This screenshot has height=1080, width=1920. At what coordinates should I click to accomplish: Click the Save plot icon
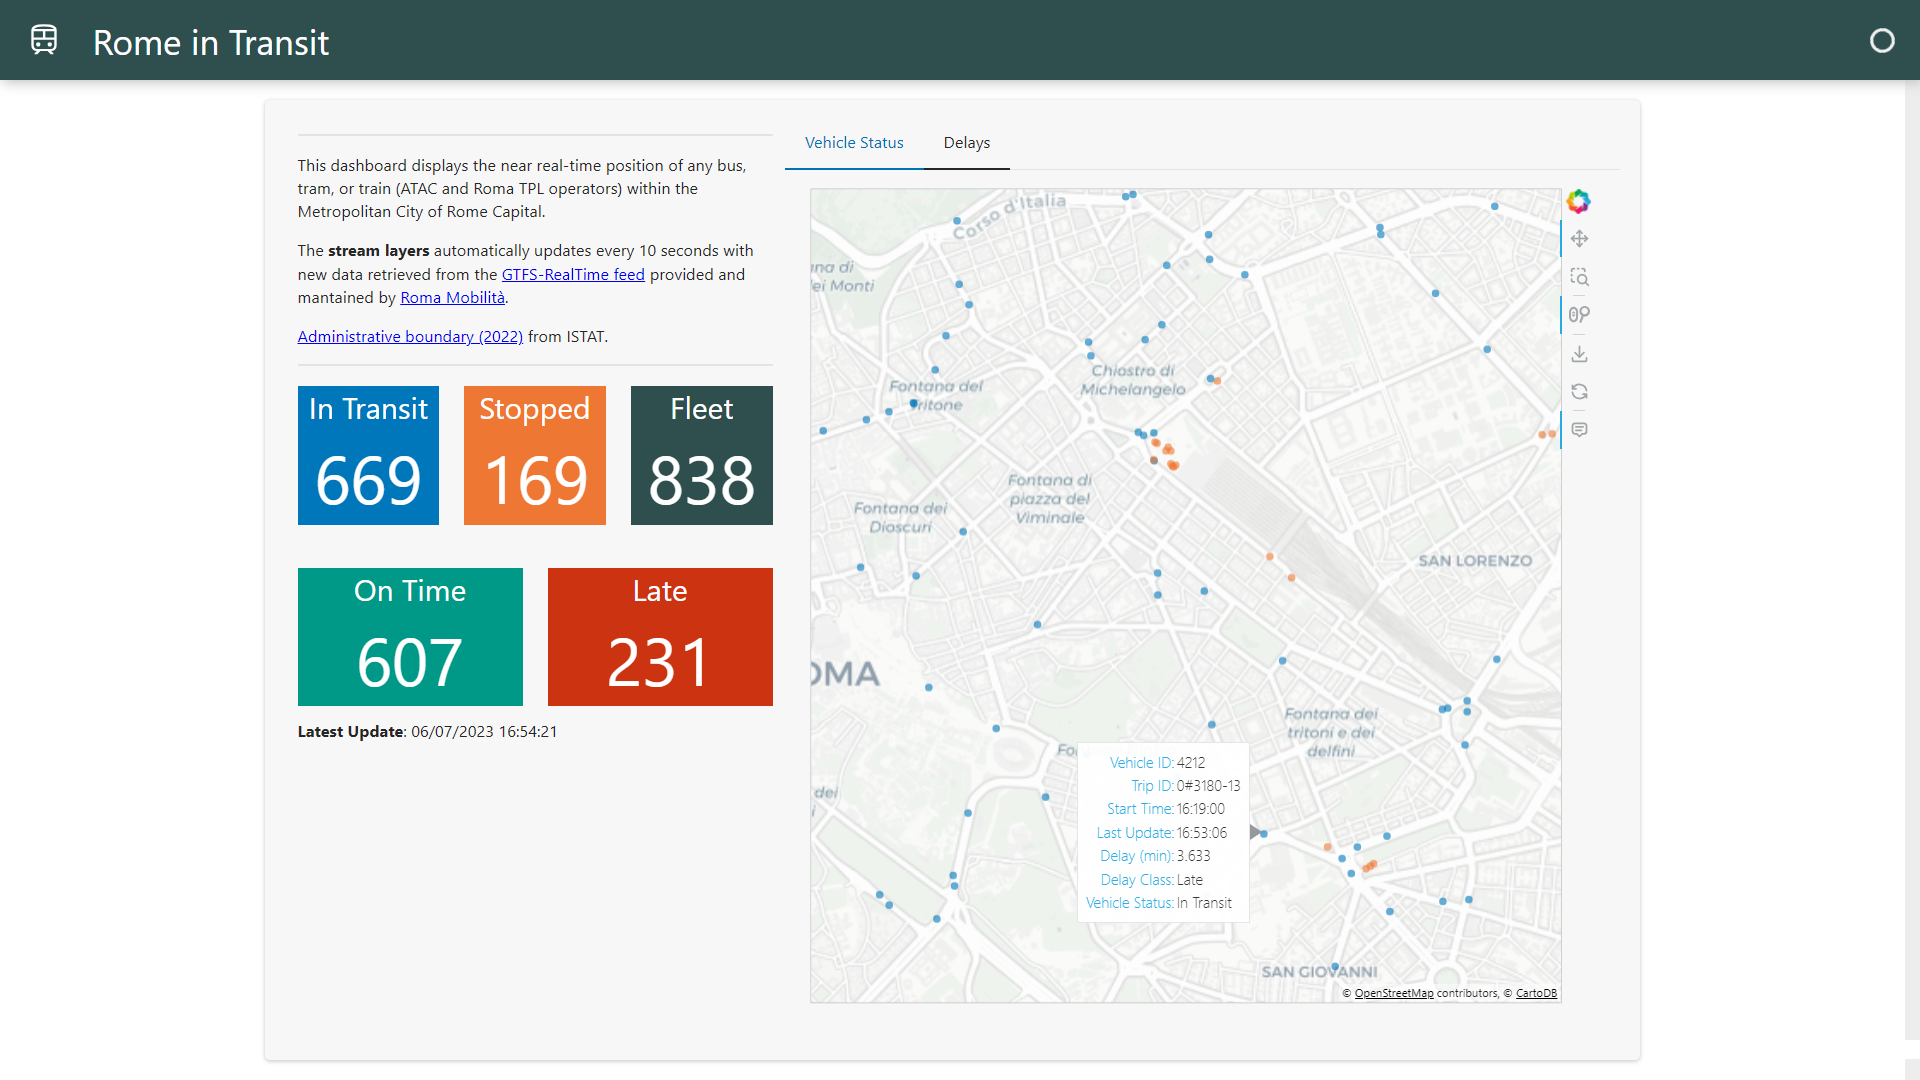[x=1579, y=354]
